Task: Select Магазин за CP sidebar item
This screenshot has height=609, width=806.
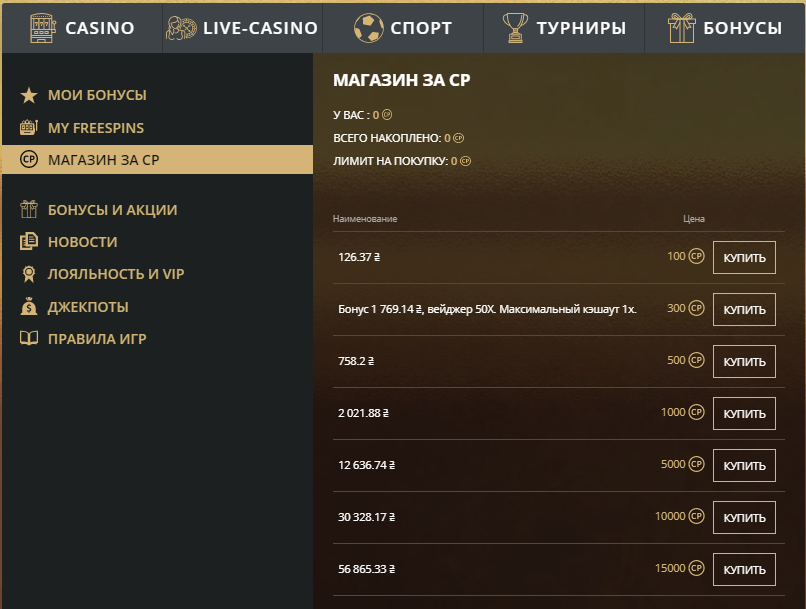Action: 157,159
